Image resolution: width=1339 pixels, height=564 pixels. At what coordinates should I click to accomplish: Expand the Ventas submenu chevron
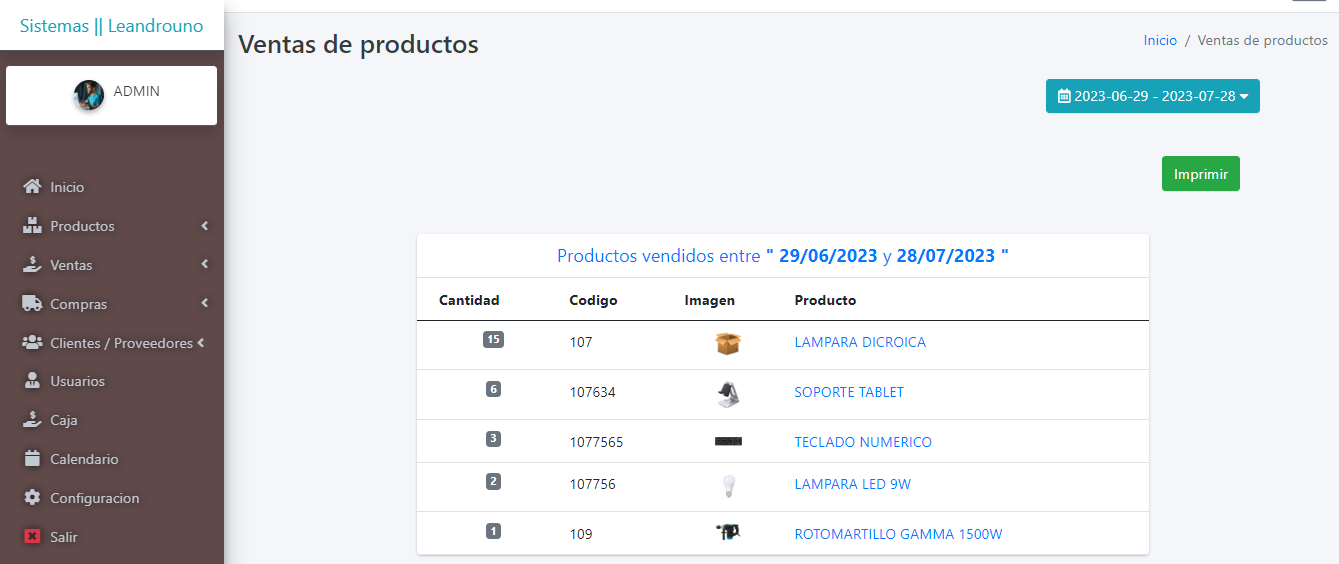pyautogui.click(x=204, y=265)
